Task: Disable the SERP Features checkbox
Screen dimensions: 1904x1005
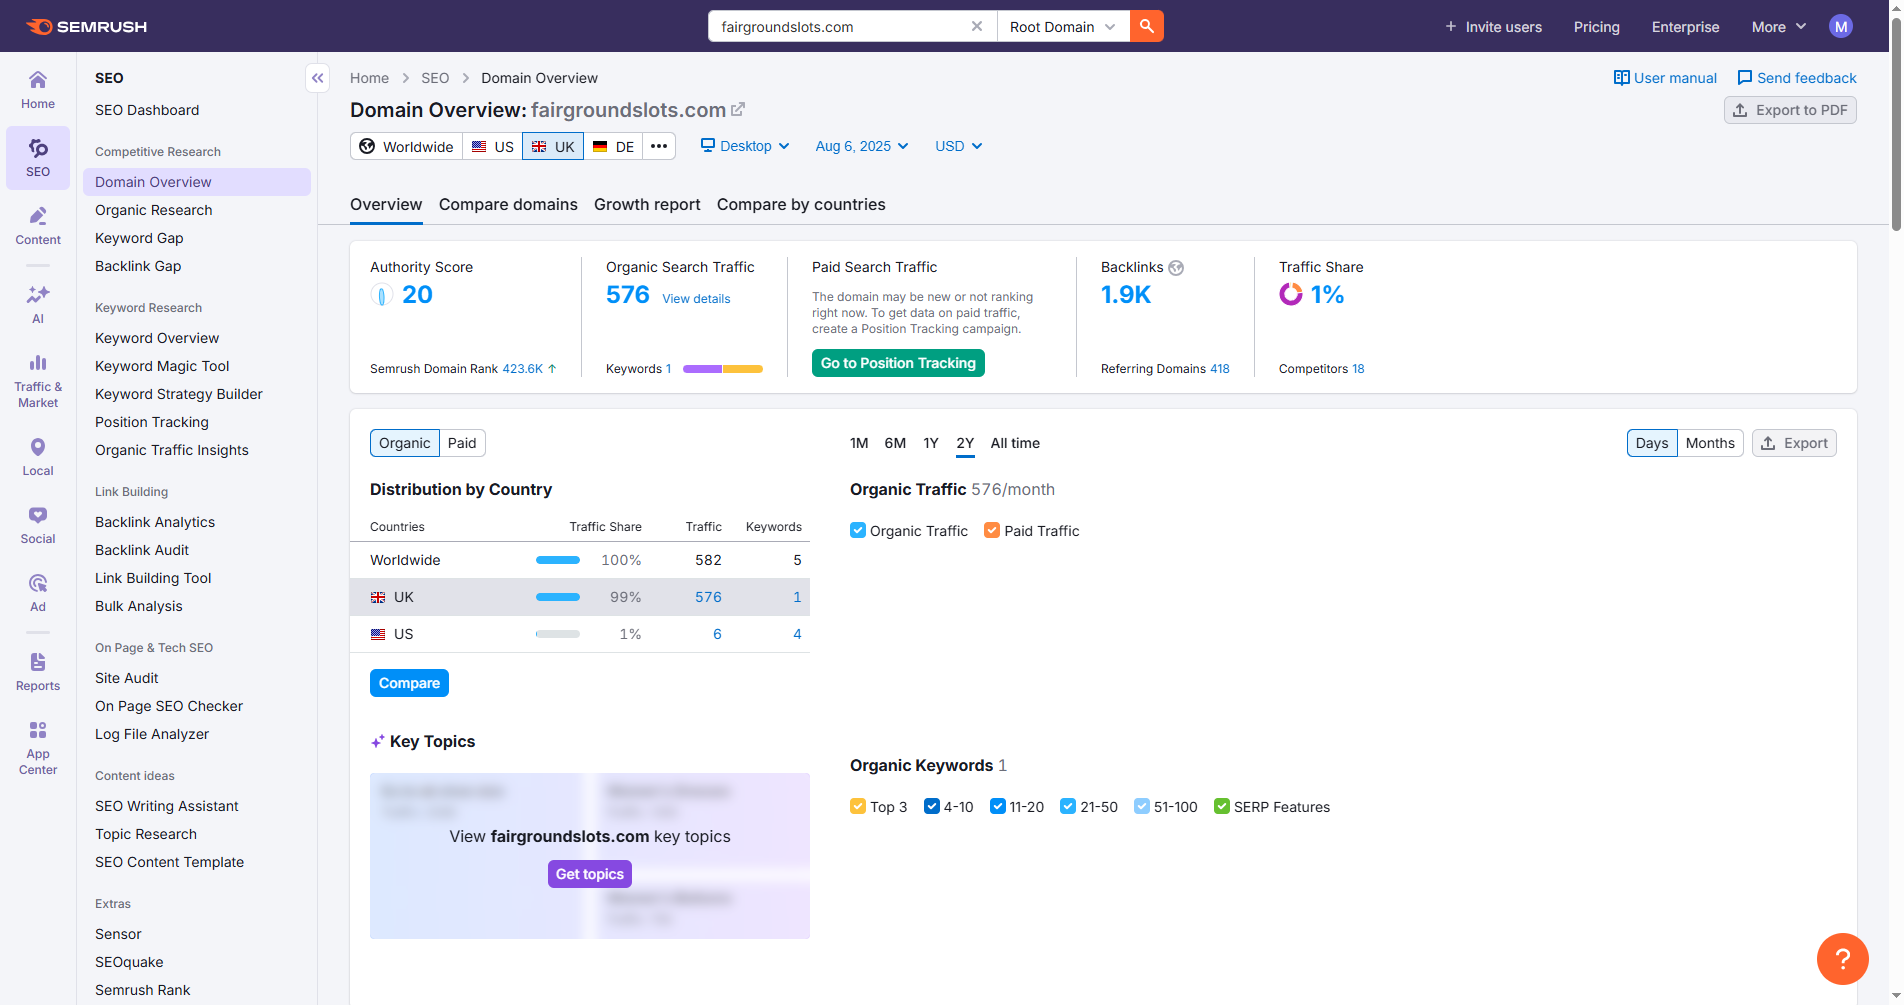Action: 1221,807
